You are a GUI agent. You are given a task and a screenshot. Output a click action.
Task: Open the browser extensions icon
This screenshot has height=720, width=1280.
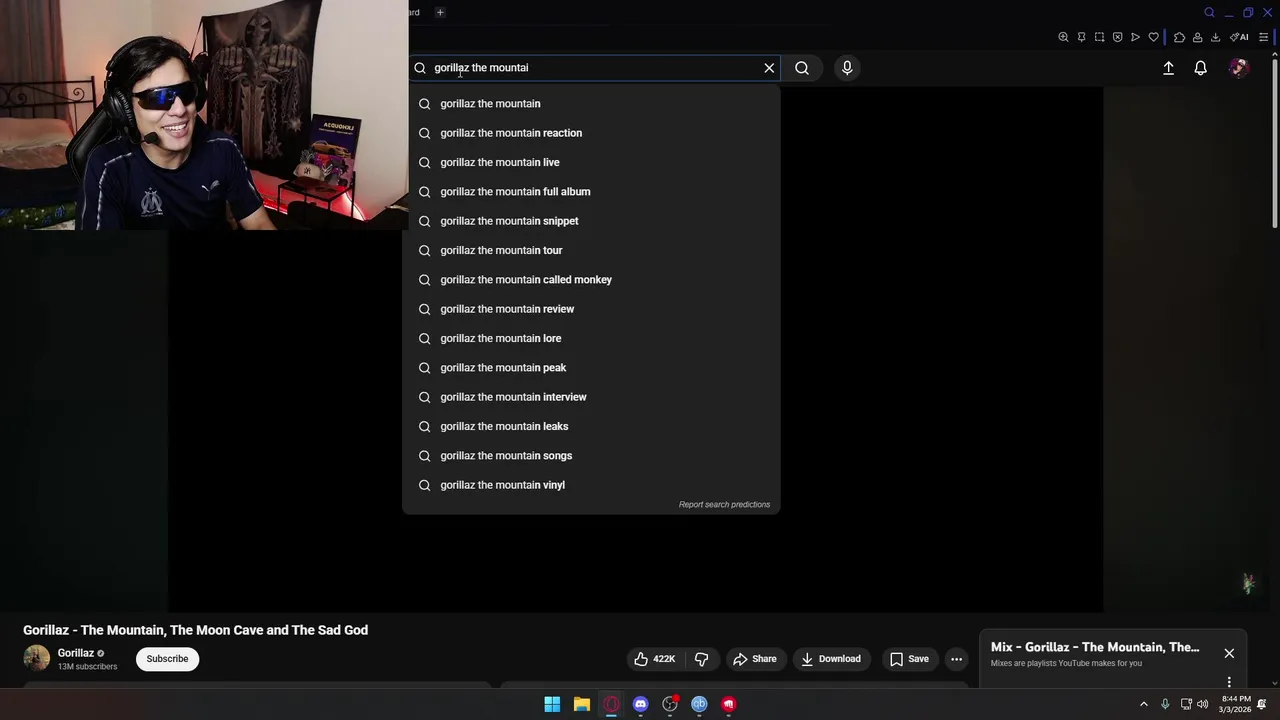1179,37
